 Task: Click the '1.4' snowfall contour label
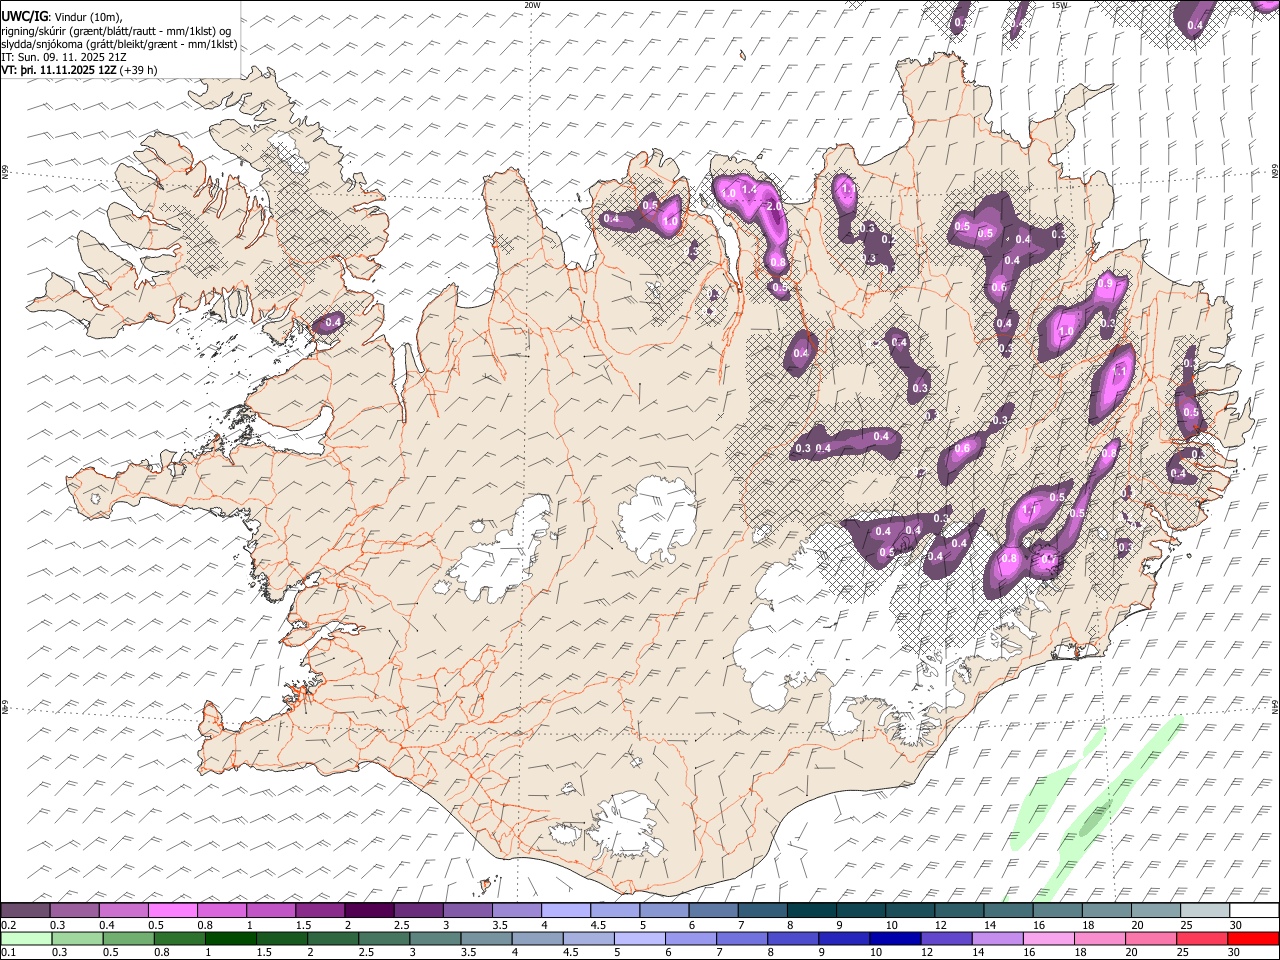[x=748, y=189]
